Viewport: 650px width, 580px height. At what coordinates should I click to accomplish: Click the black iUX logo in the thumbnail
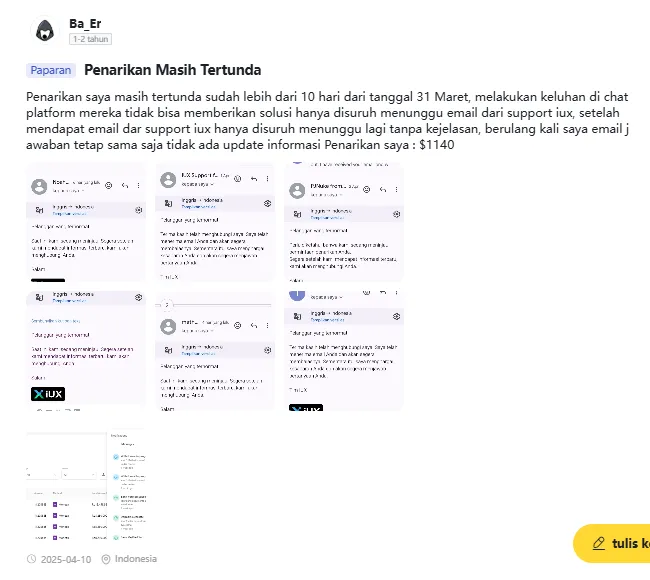click(48, 394)
